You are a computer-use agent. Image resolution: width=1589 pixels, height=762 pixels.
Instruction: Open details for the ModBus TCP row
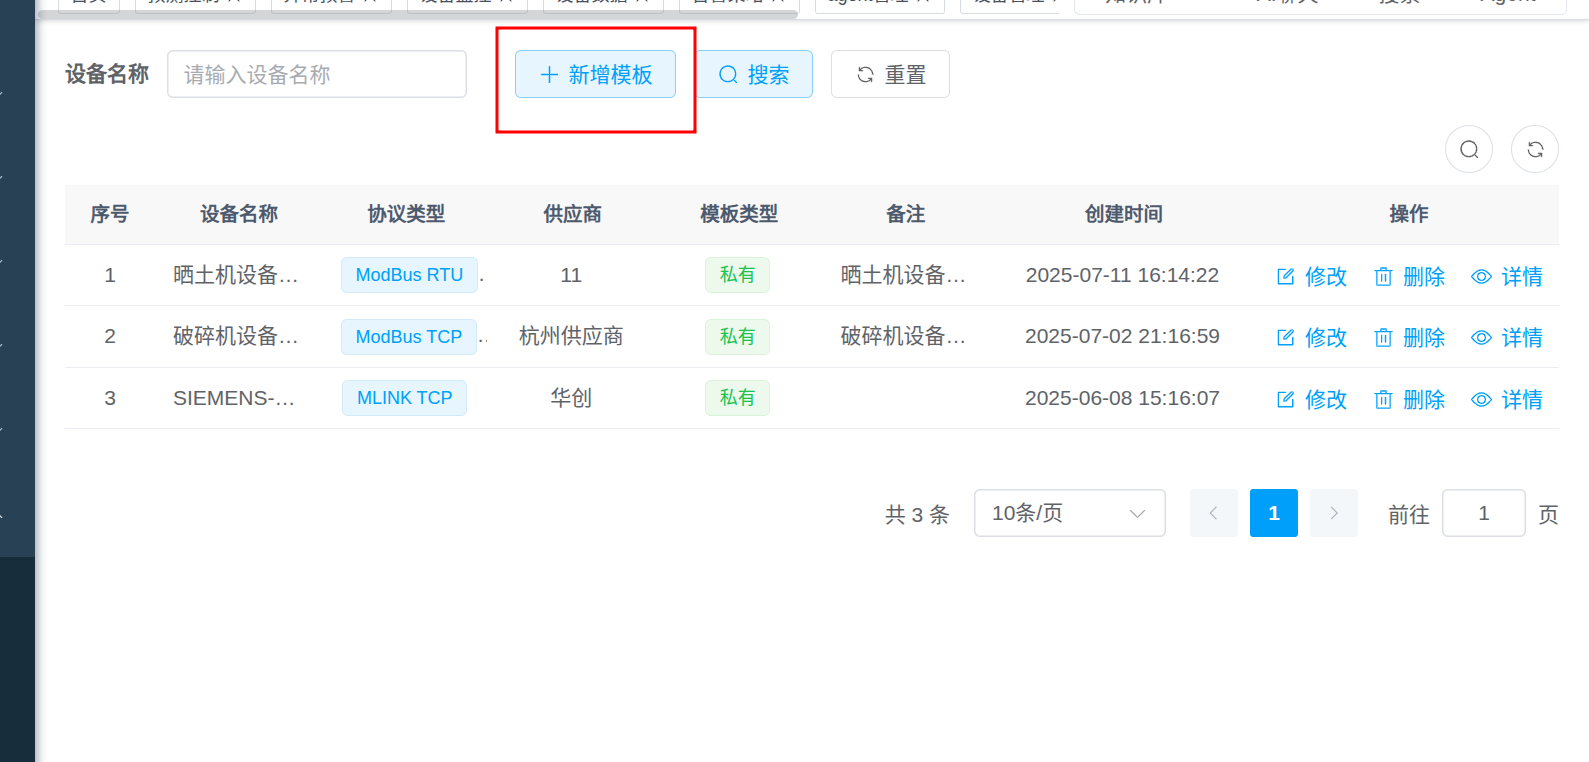tap(1507, 338)
